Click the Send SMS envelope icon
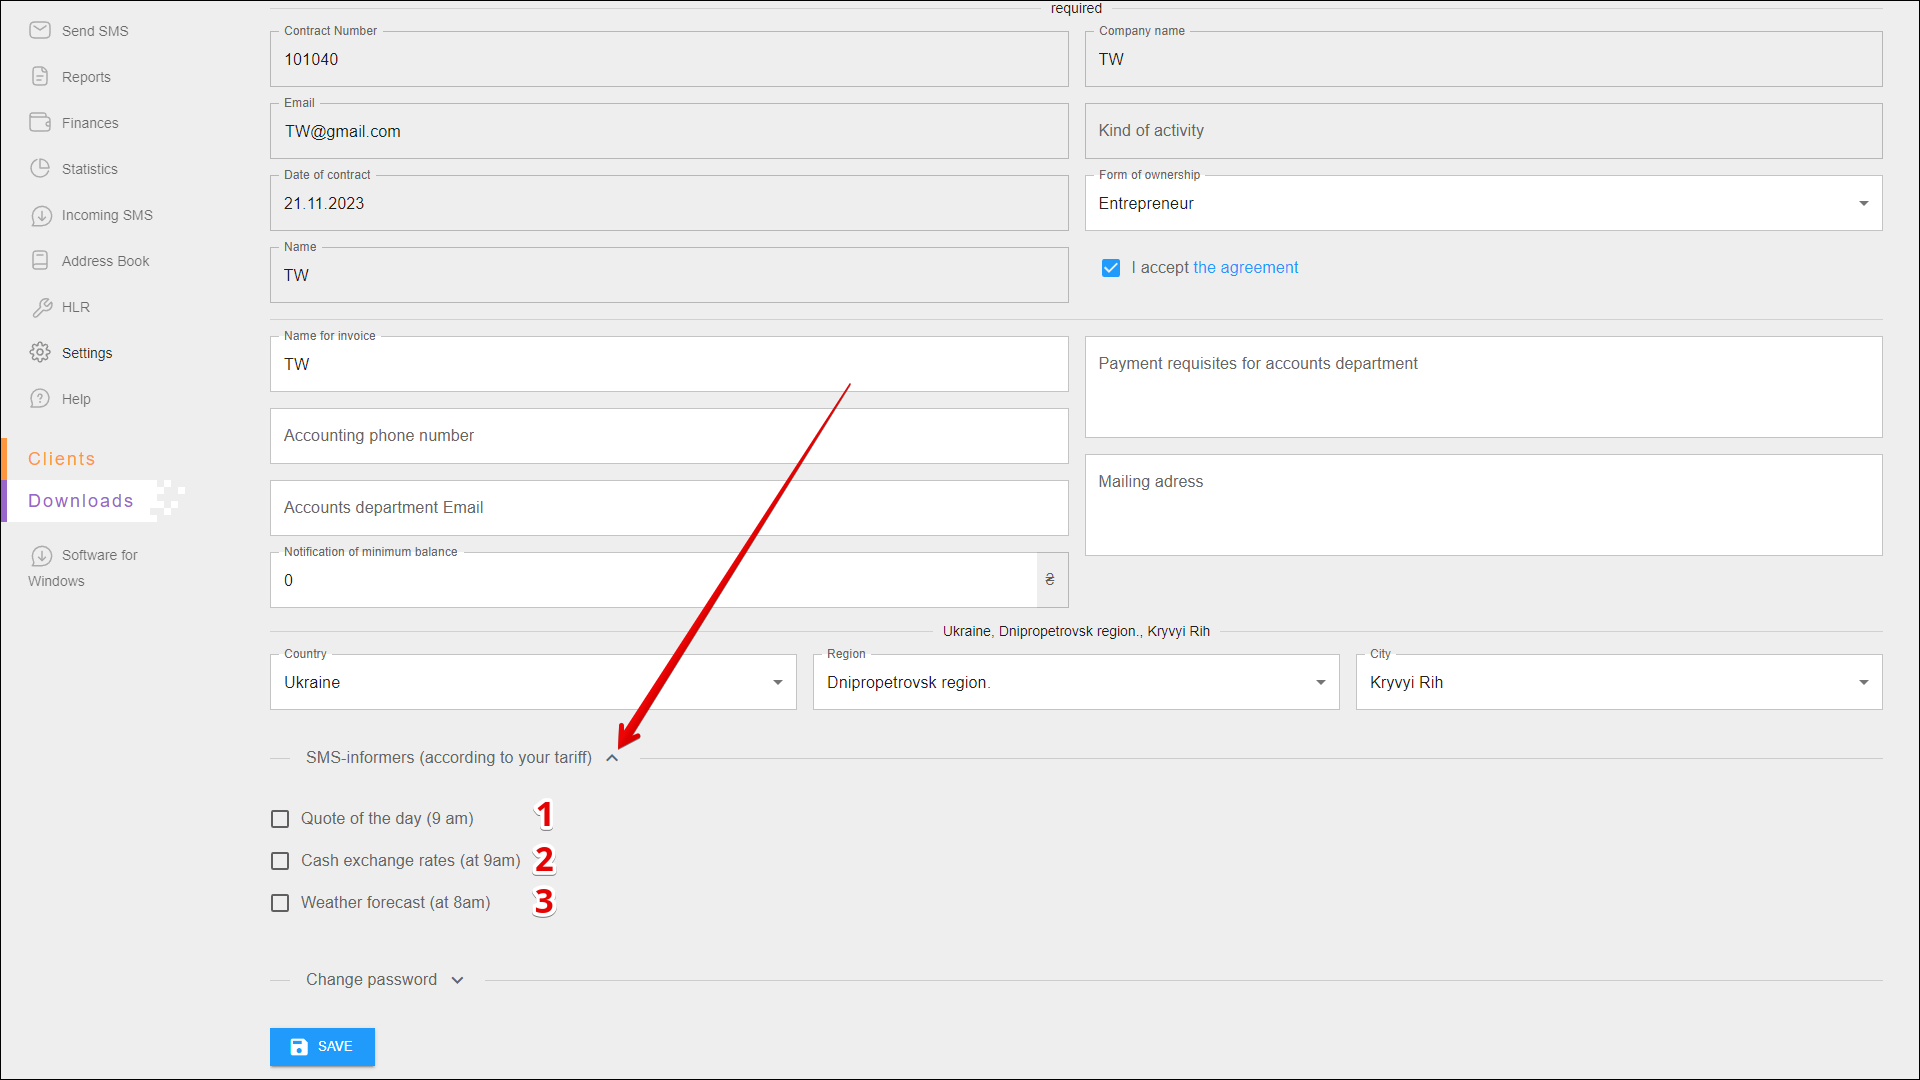 click(40, 30)
